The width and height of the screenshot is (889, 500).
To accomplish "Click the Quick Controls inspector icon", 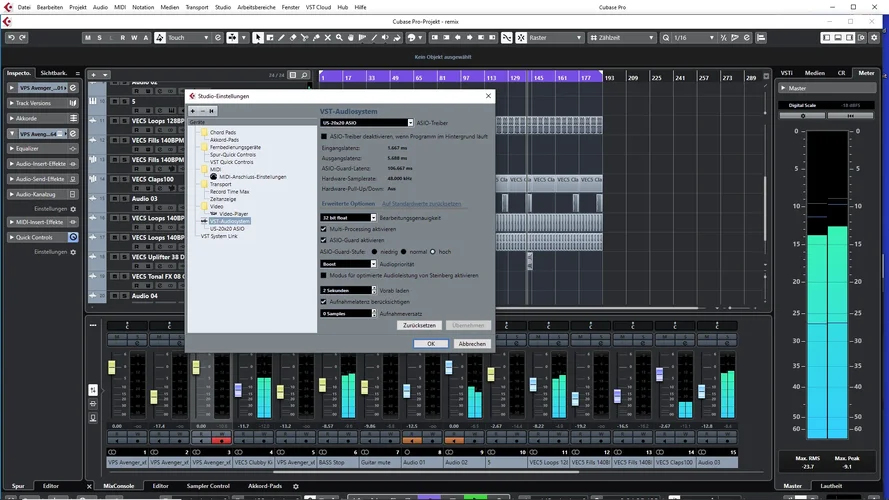I will tap(73, 237).
